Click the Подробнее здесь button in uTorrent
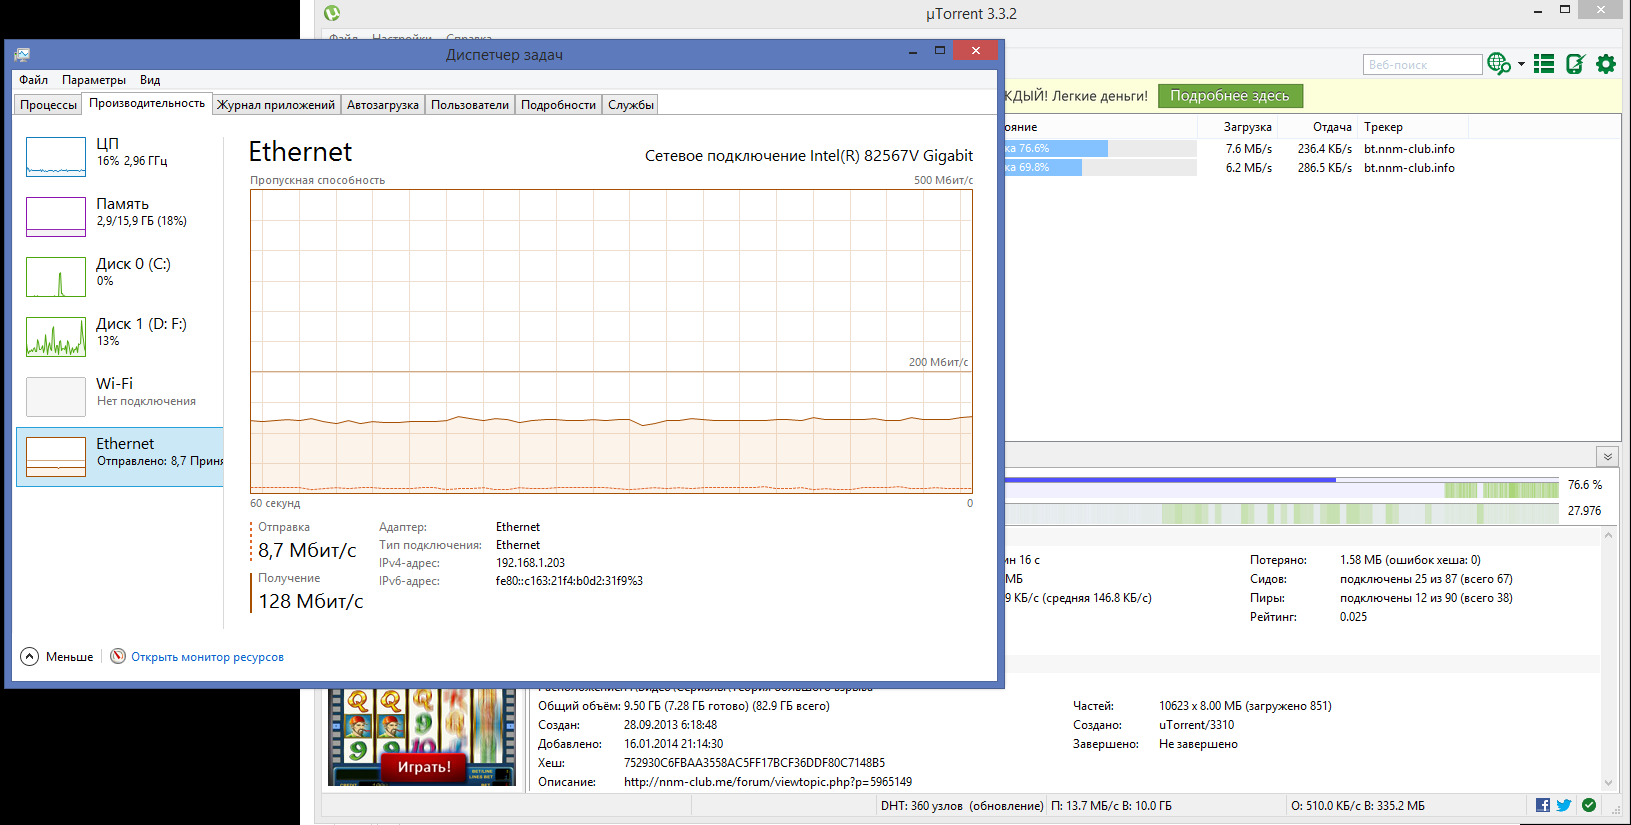Screen dimensions: 1631x825 click(1230, 96)
